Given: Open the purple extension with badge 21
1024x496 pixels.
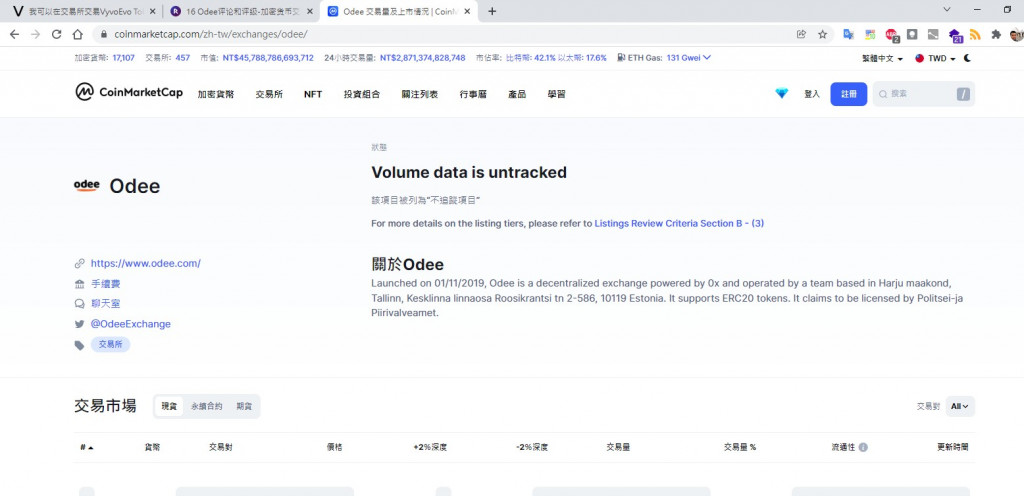Looking at the screenshot, I should tap(955, 35).
